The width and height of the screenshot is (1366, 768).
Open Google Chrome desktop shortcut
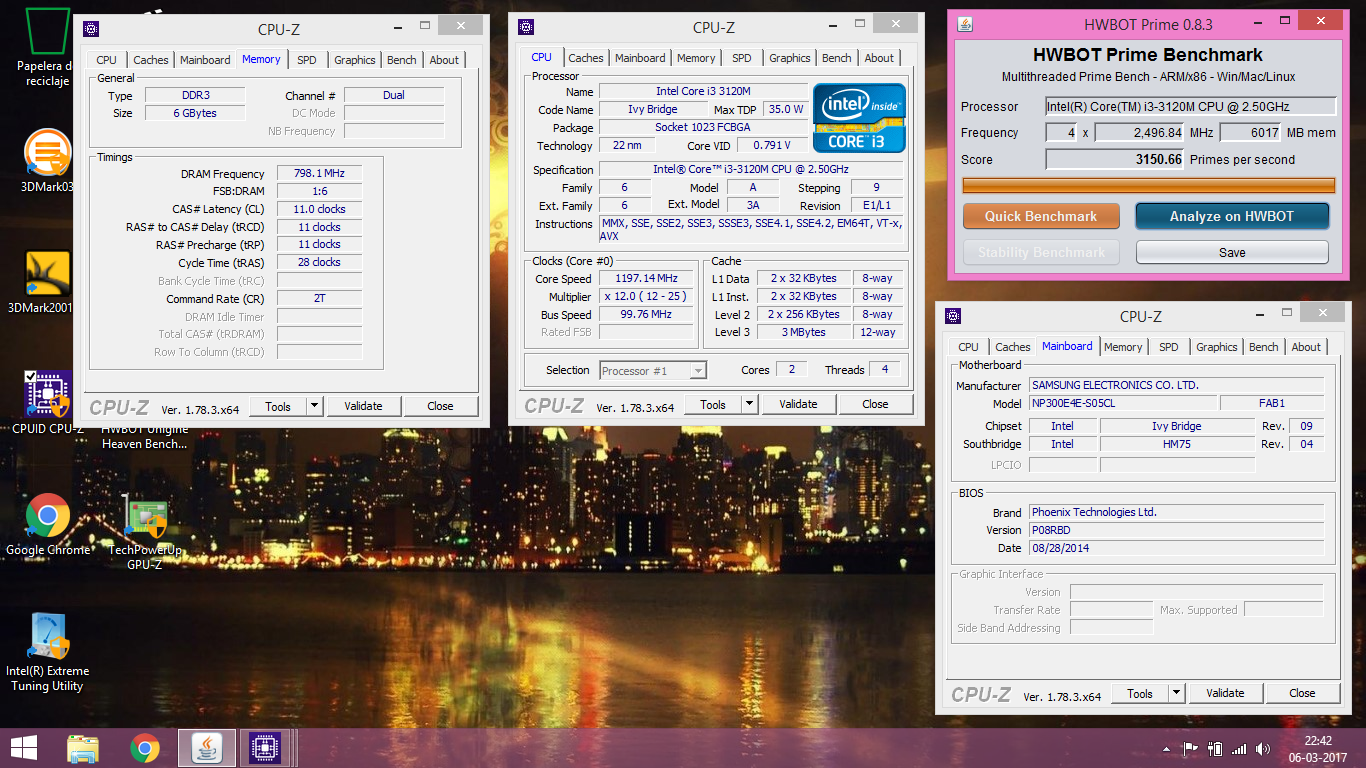tap(47, 525)
